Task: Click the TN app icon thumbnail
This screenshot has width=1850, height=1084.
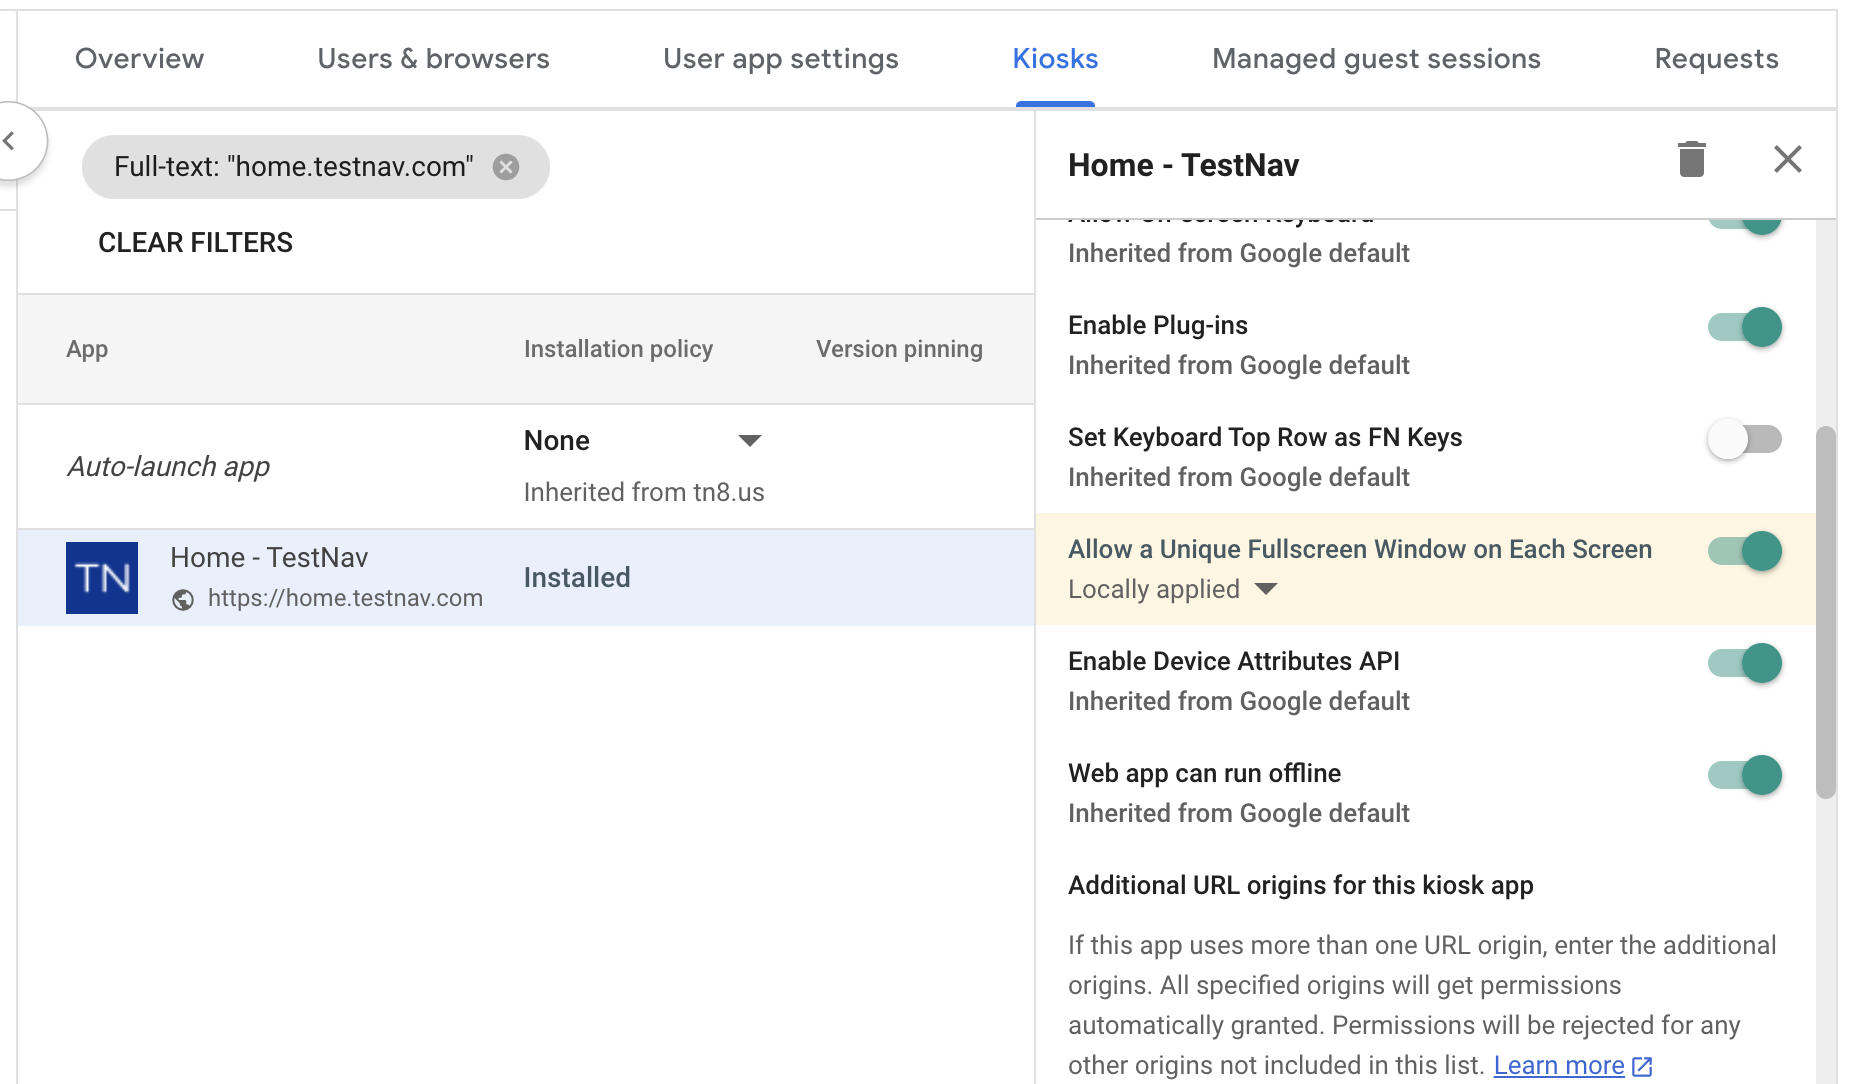Action: tap(101, 578)
